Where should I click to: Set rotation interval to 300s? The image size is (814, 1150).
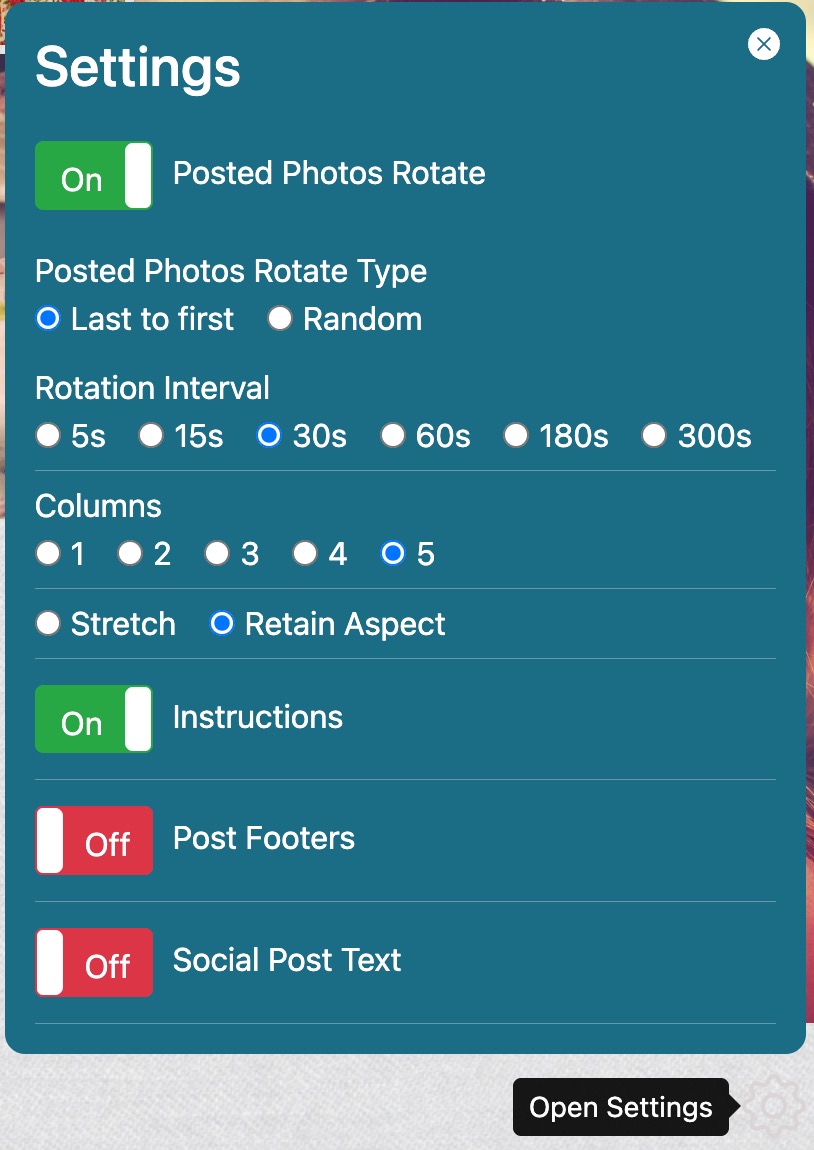(x=654, y=435)
